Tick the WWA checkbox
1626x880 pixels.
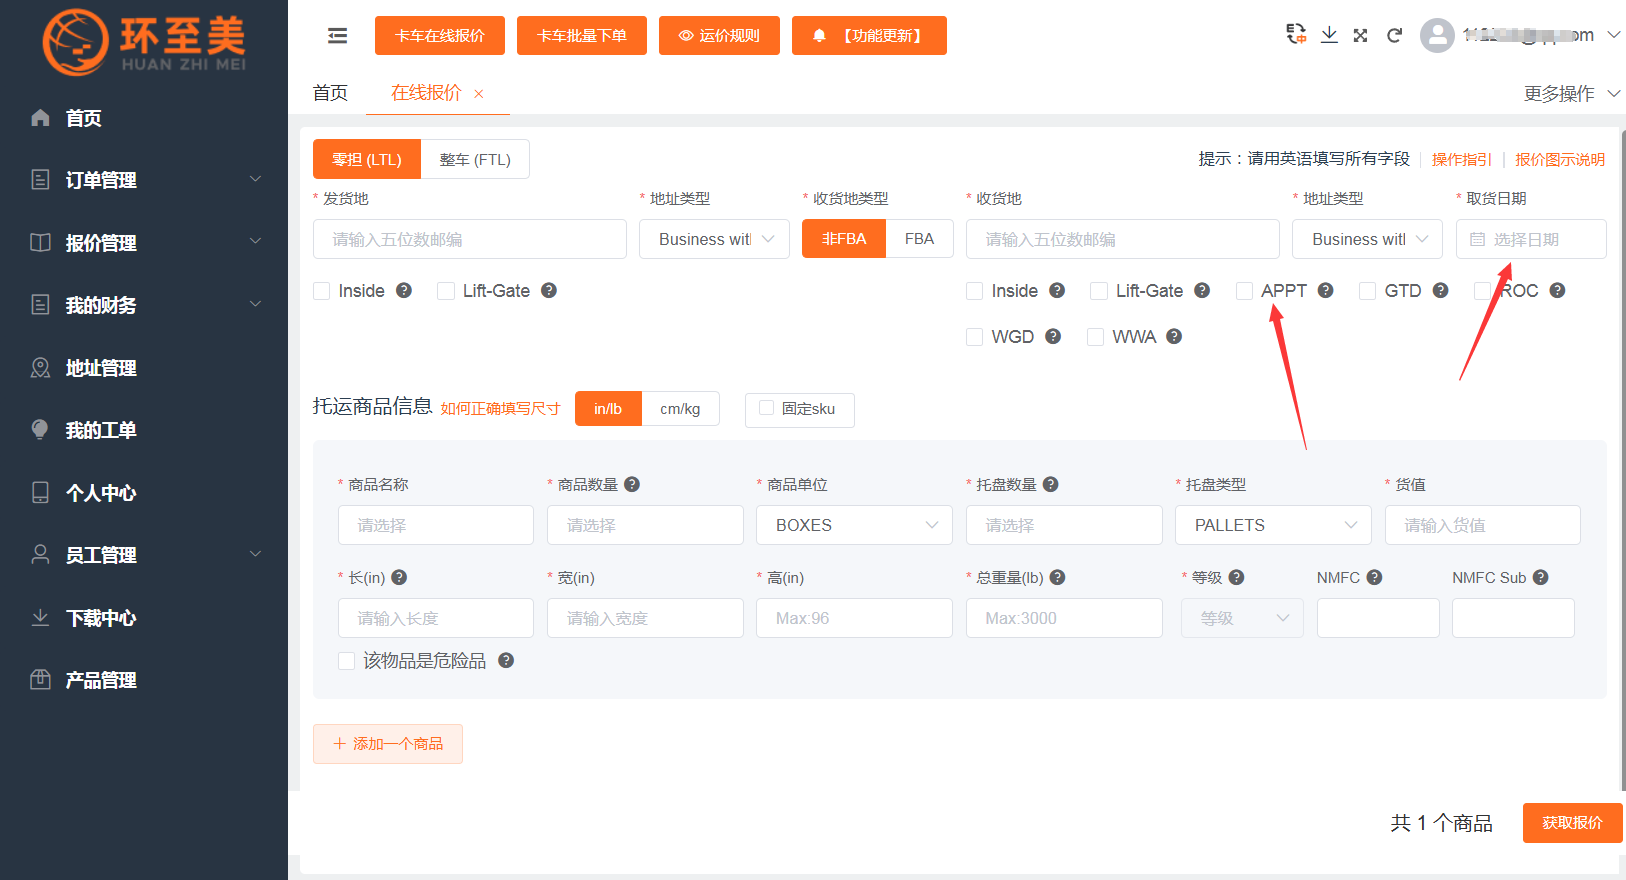[x=1096, y=337]
